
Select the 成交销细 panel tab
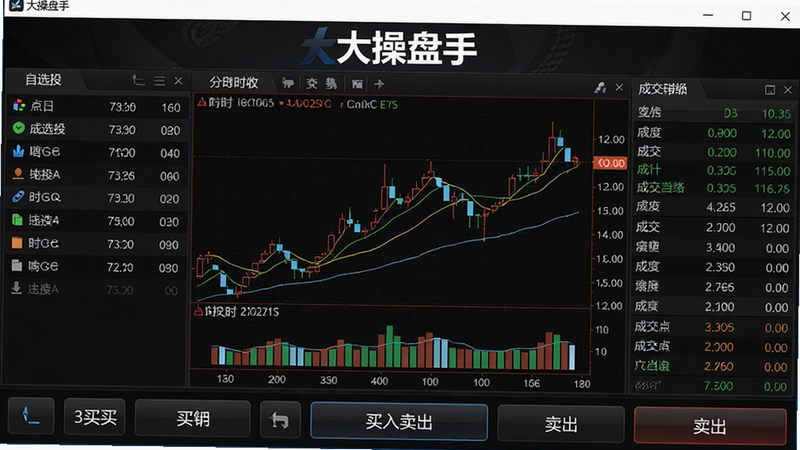point(662,89)
